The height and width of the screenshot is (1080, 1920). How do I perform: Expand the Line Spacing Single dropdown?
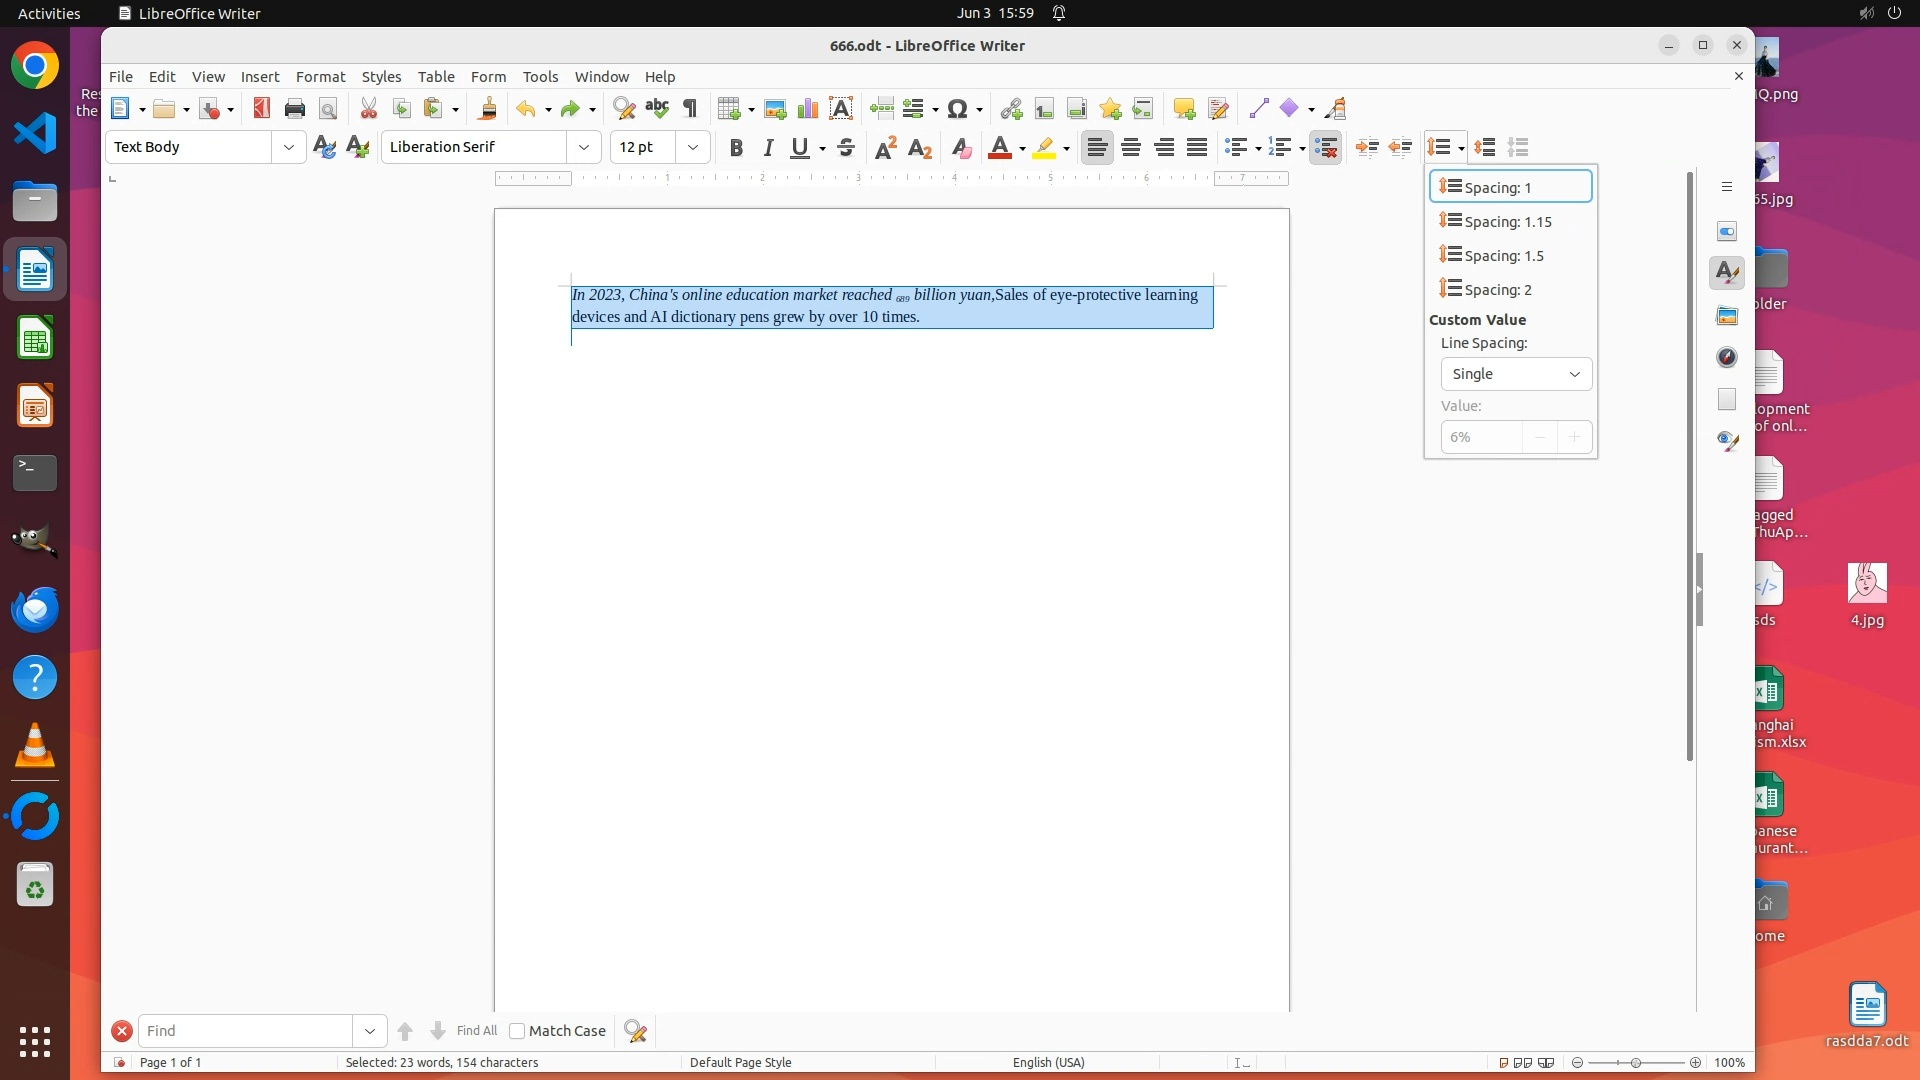1516,374
